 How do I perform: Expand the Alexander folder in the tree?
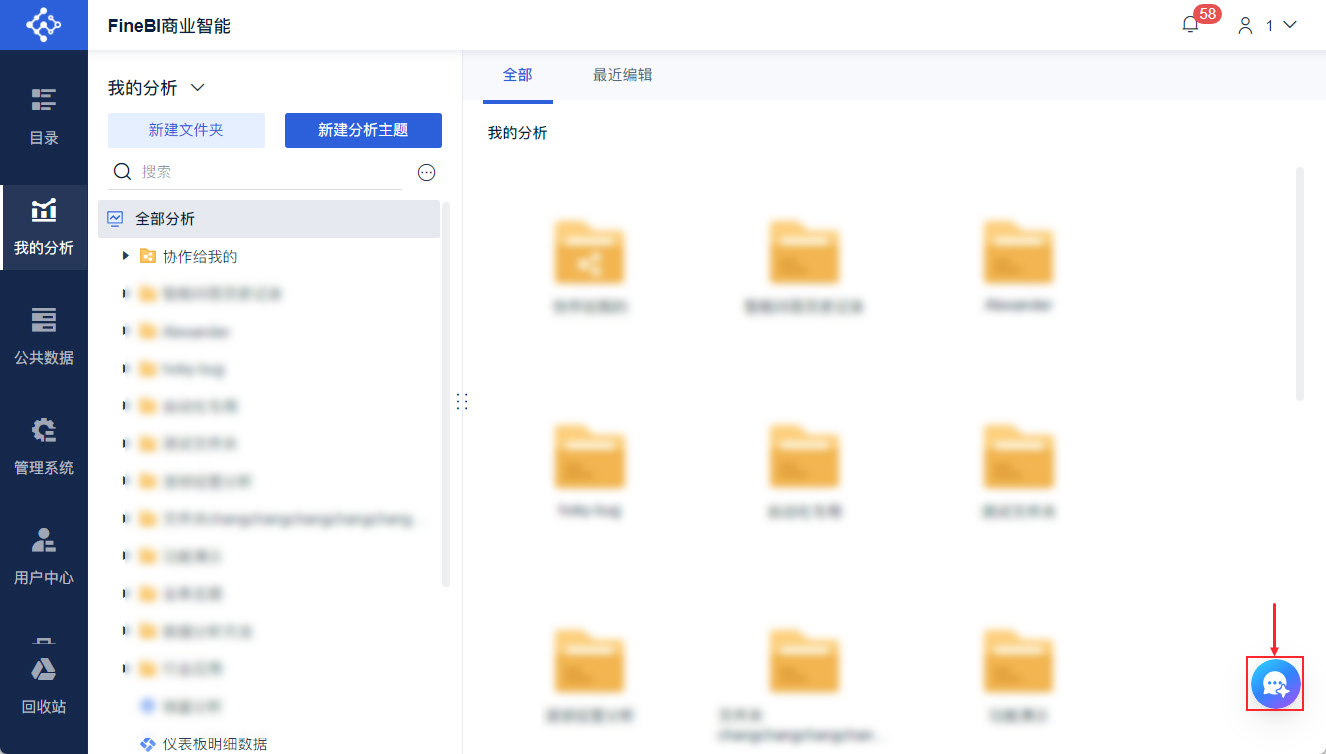click(x=126, y=331)
